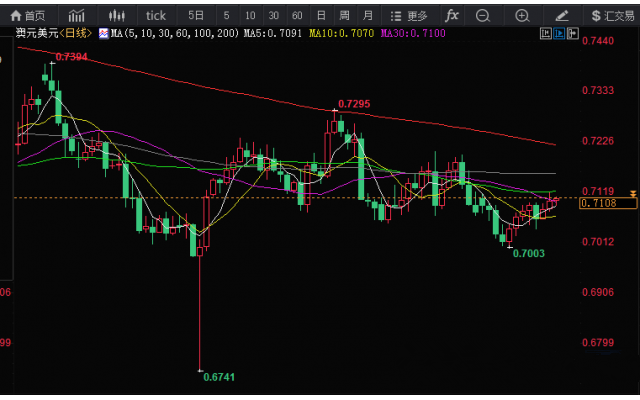Click the MA indicator icon
640x400 pixels.
point(104,33)
